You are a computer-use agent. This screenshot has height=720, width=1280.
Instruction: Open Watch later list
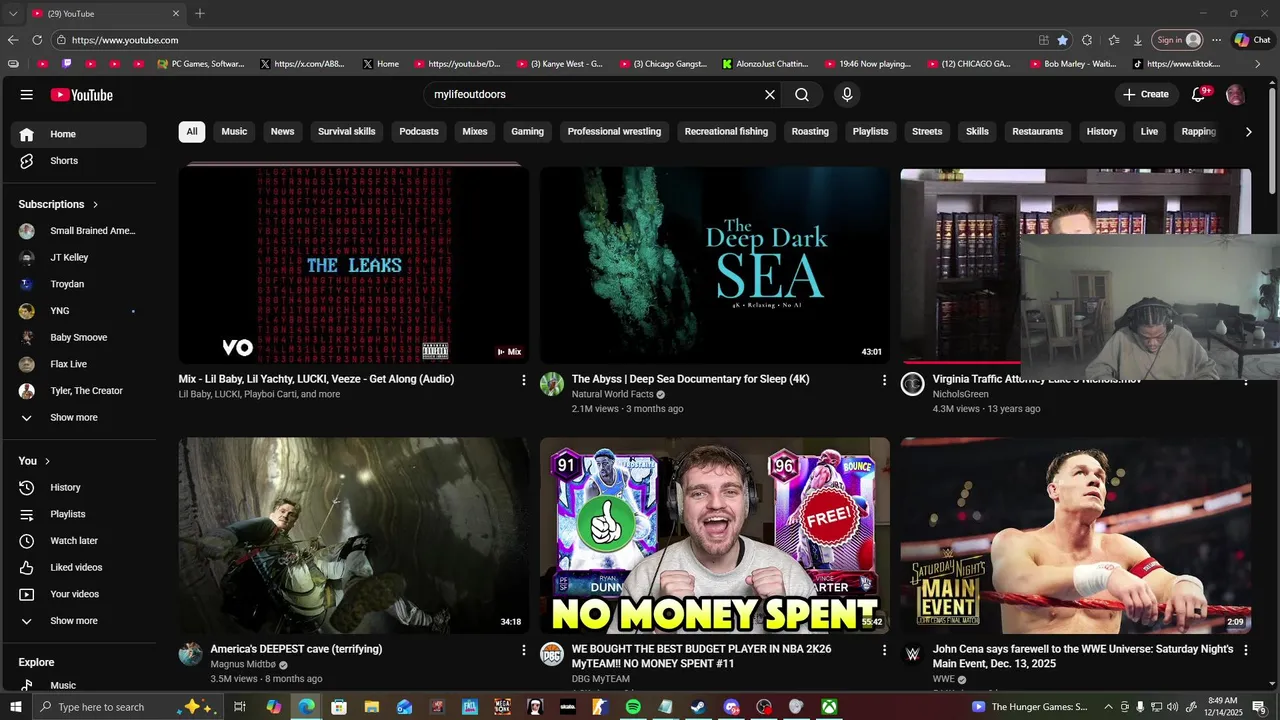click(x=78, y=541)
